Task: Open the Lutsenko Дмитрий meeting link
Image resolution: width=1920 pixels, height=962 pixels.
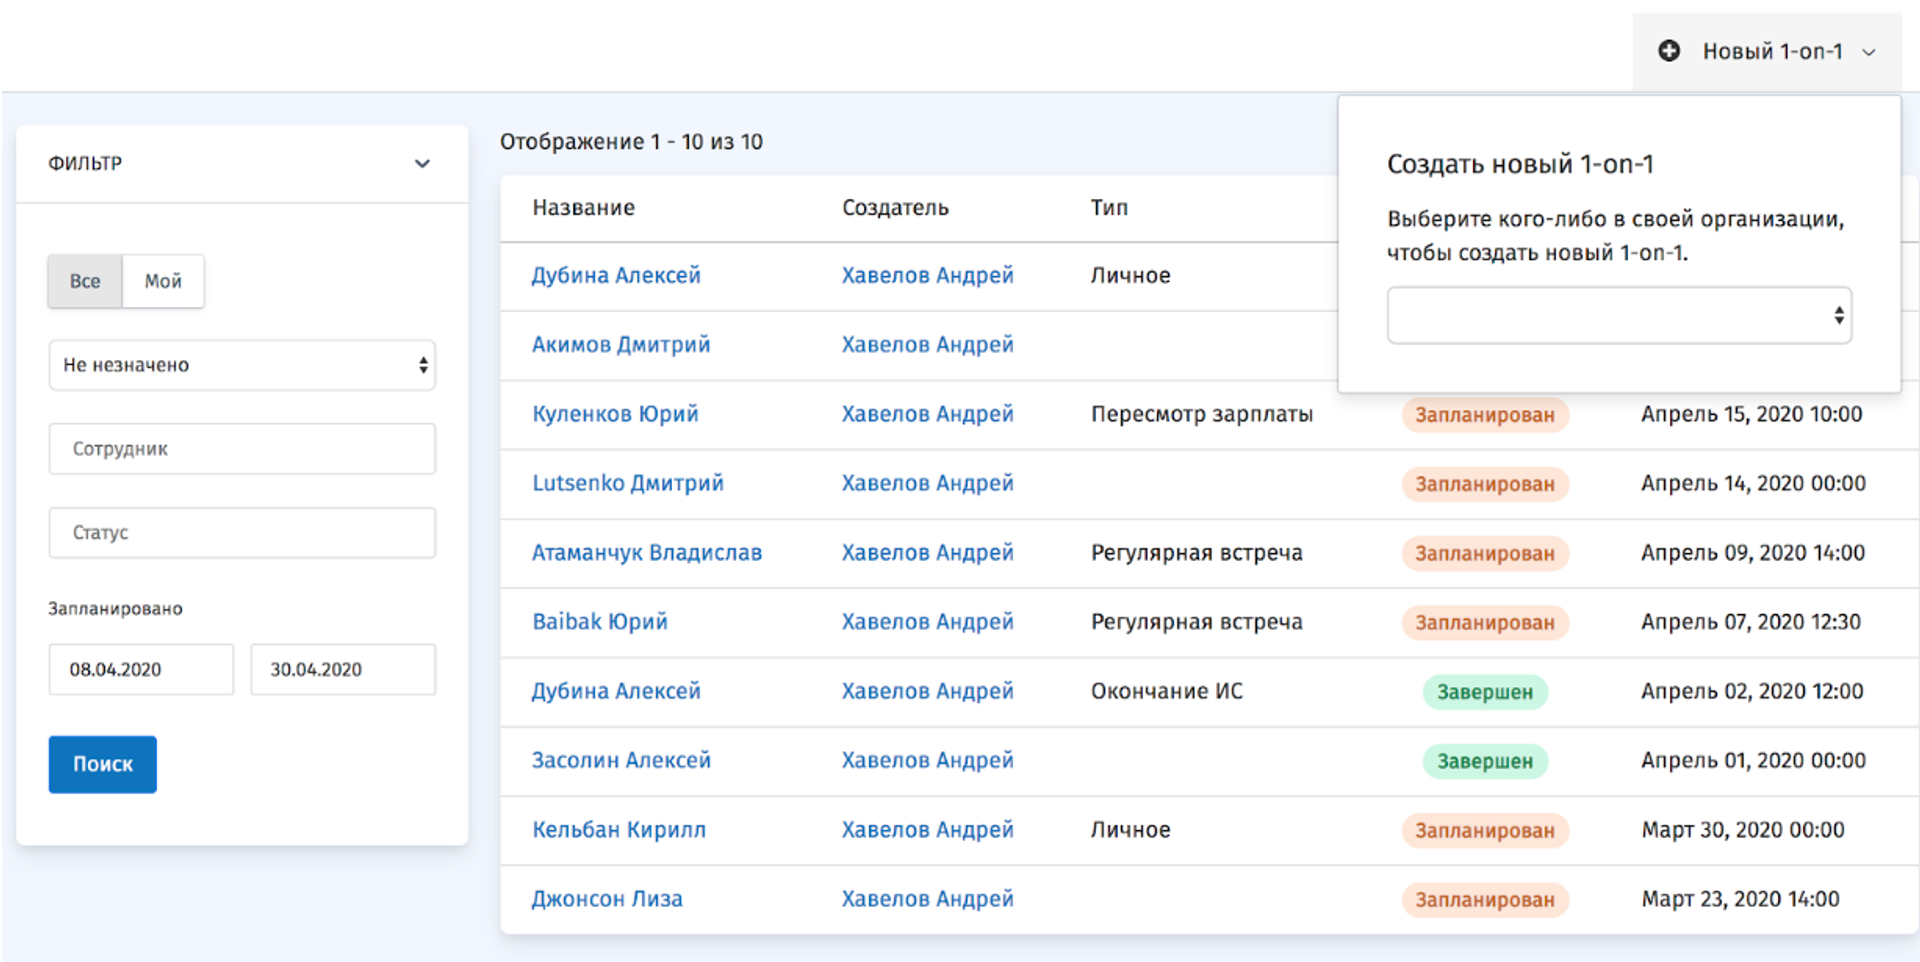Action: (628, 483)
